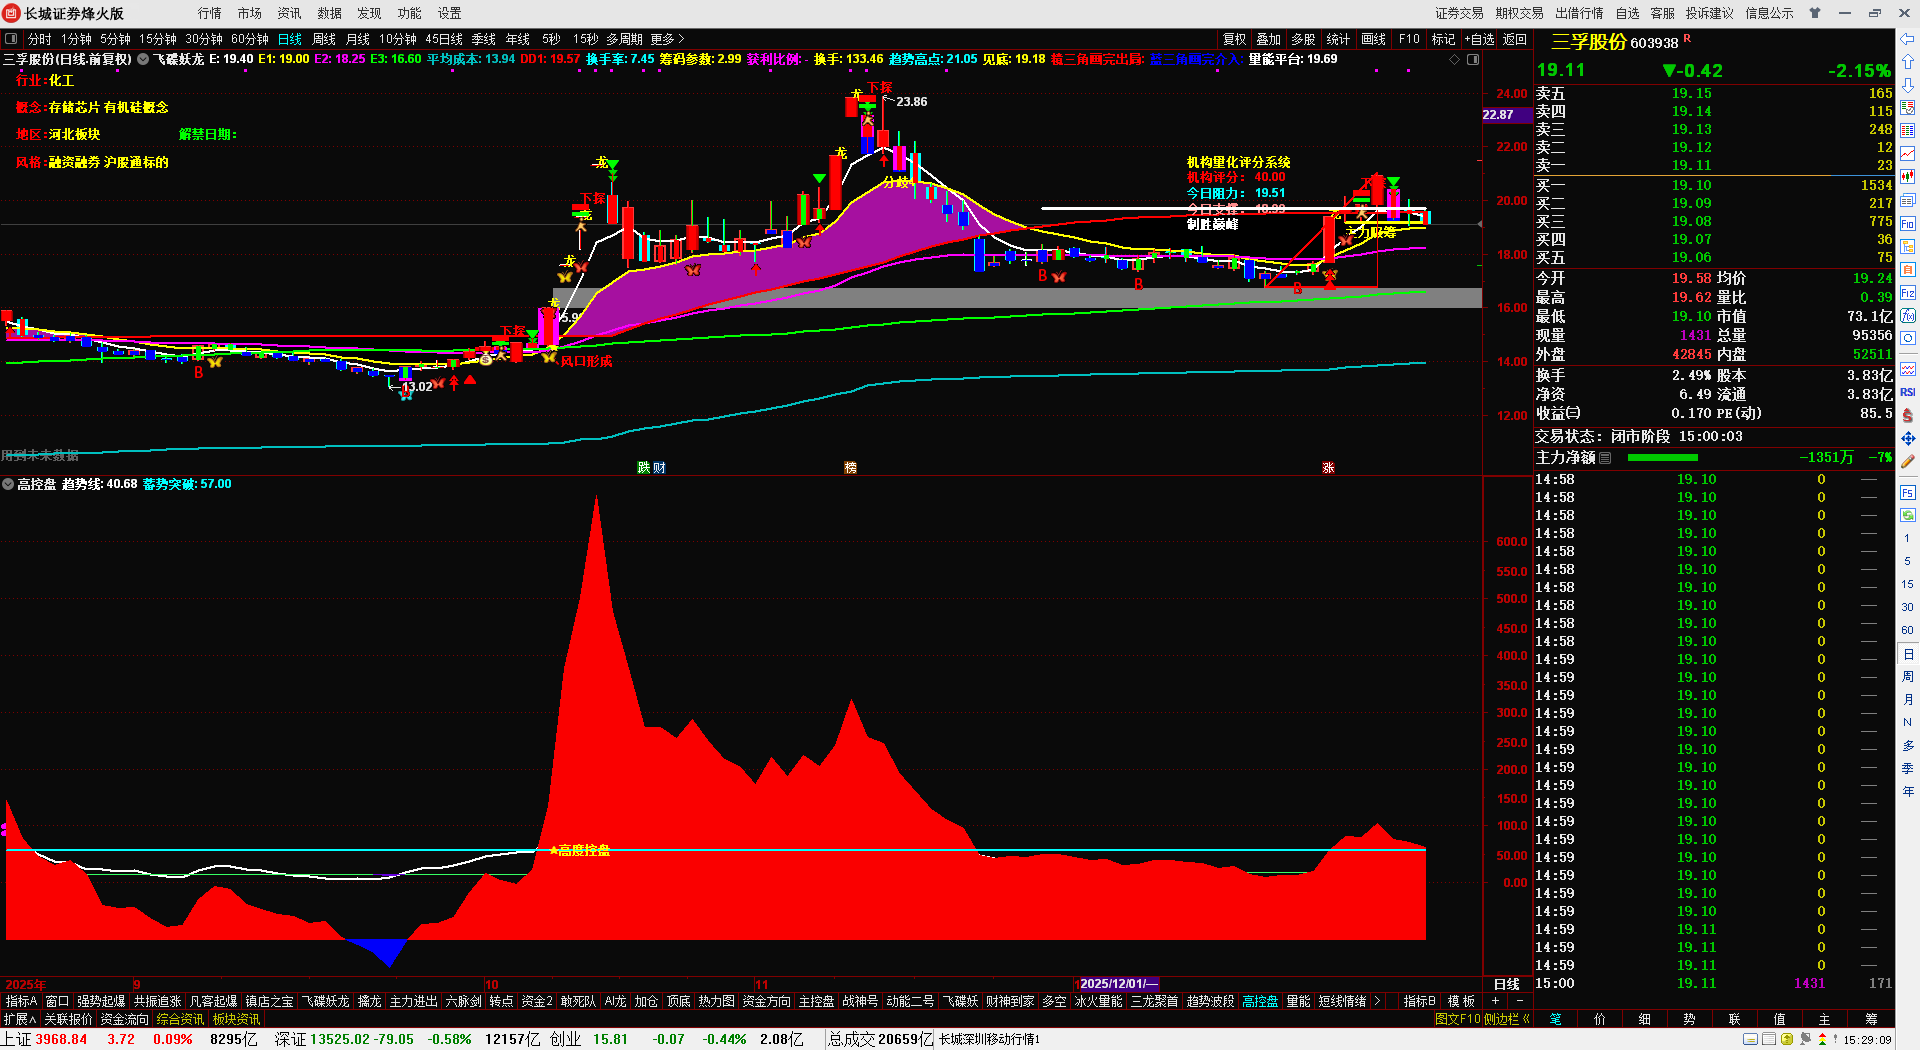Select the RSI indicator sidebar icon
This screenshot has width=1920, height=1050.
(x=1907, y=392)
